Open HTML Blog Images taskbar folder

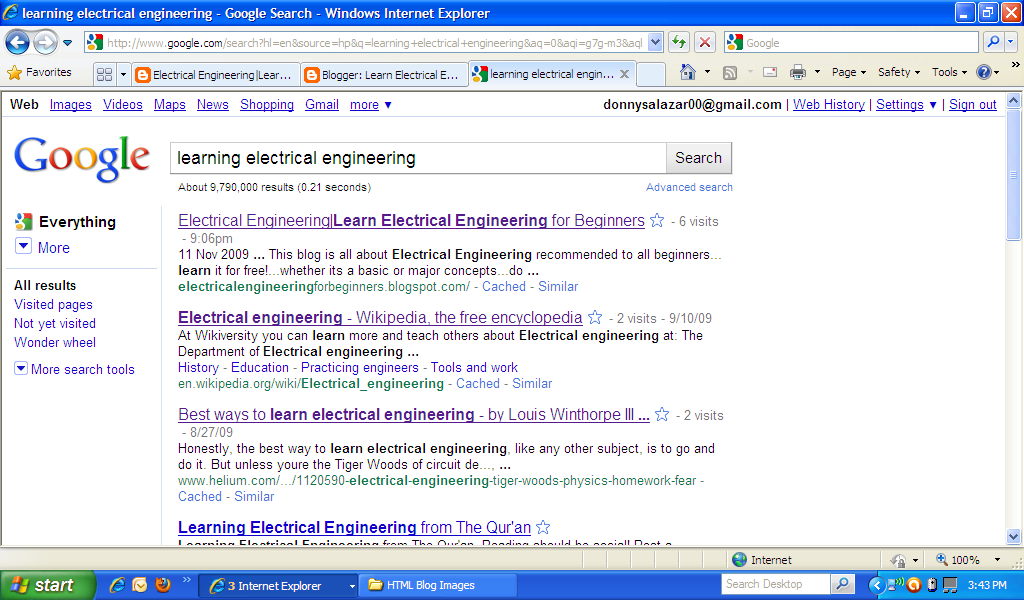pyautogui.click(x=438, y=585)
